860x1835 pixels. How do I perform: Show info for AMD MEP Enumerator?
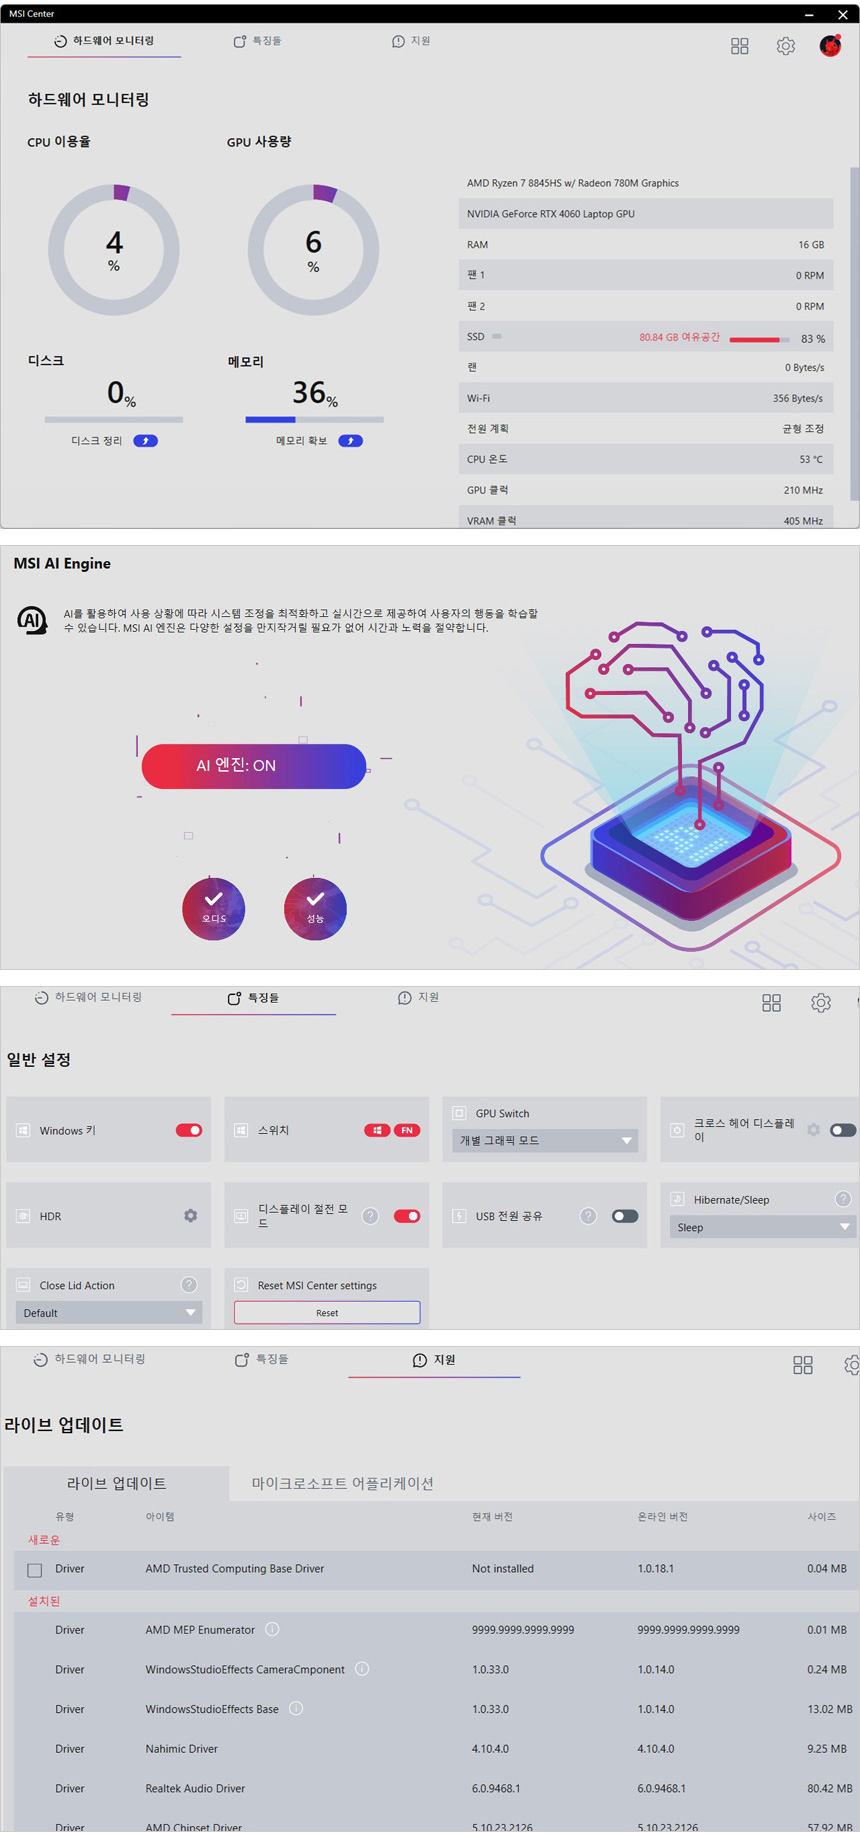coord(272,1629)
